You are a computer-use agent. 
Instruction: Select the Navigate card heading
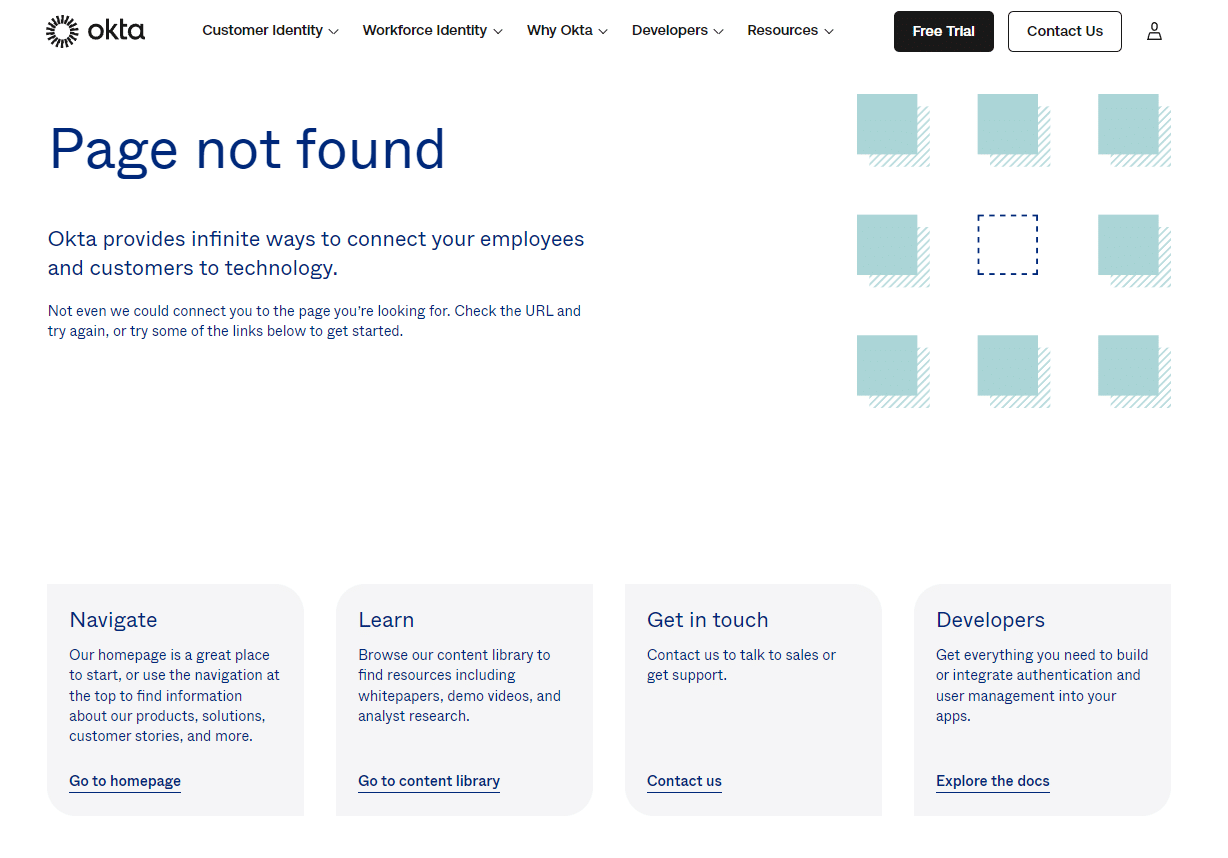113,620
